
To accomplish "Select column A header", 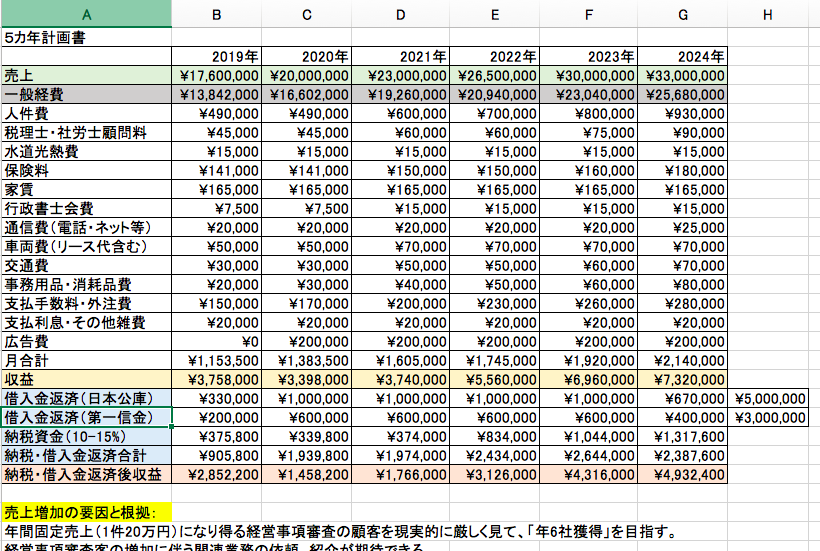I will pos(86,13).
